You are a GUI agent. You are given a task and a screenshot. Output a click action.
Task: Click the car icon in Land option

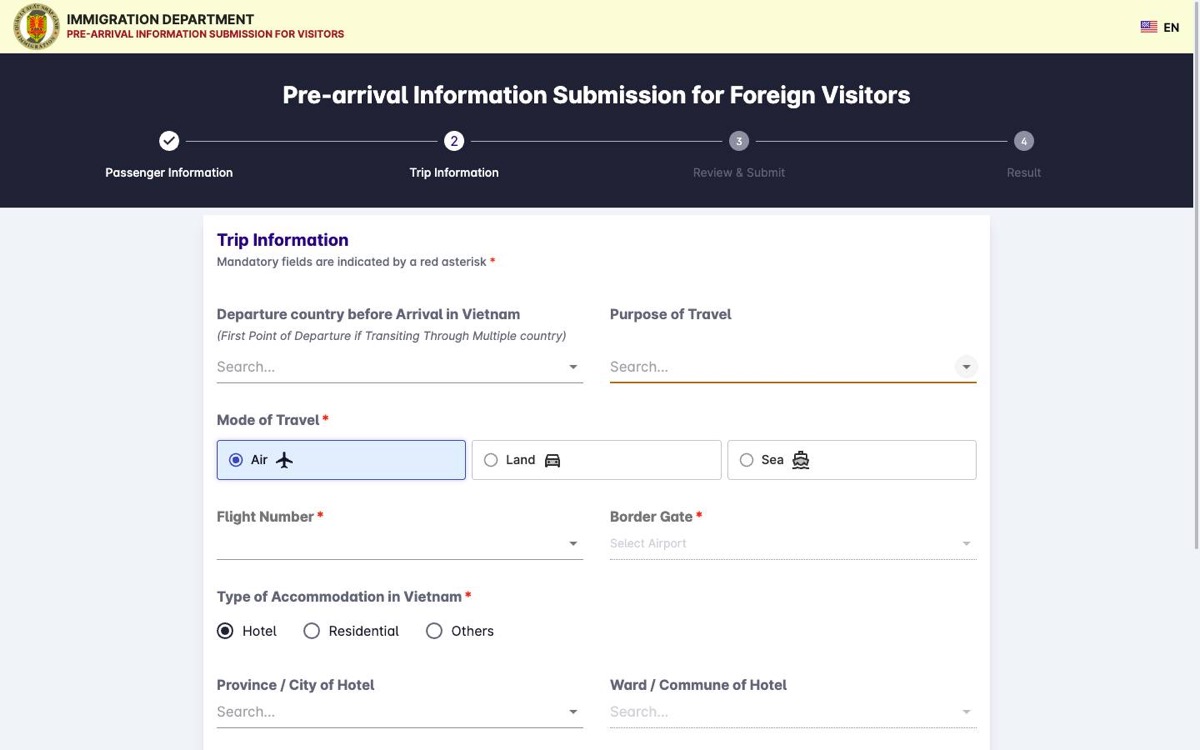click(552, 460)
